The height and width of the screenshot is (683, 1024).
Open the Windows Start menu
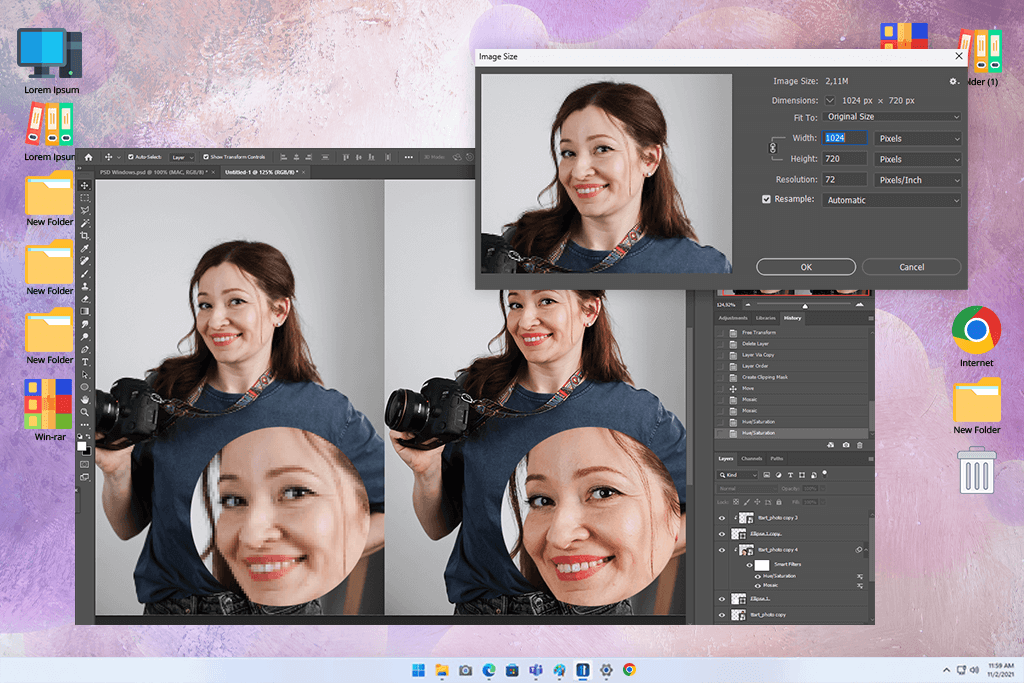[419, 670]
